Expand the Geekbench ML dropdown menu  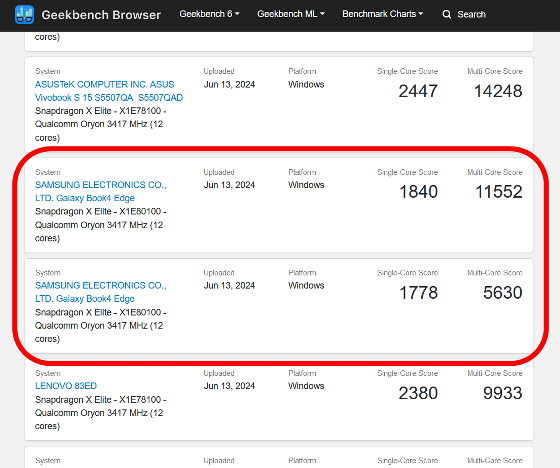click(291, 14)
